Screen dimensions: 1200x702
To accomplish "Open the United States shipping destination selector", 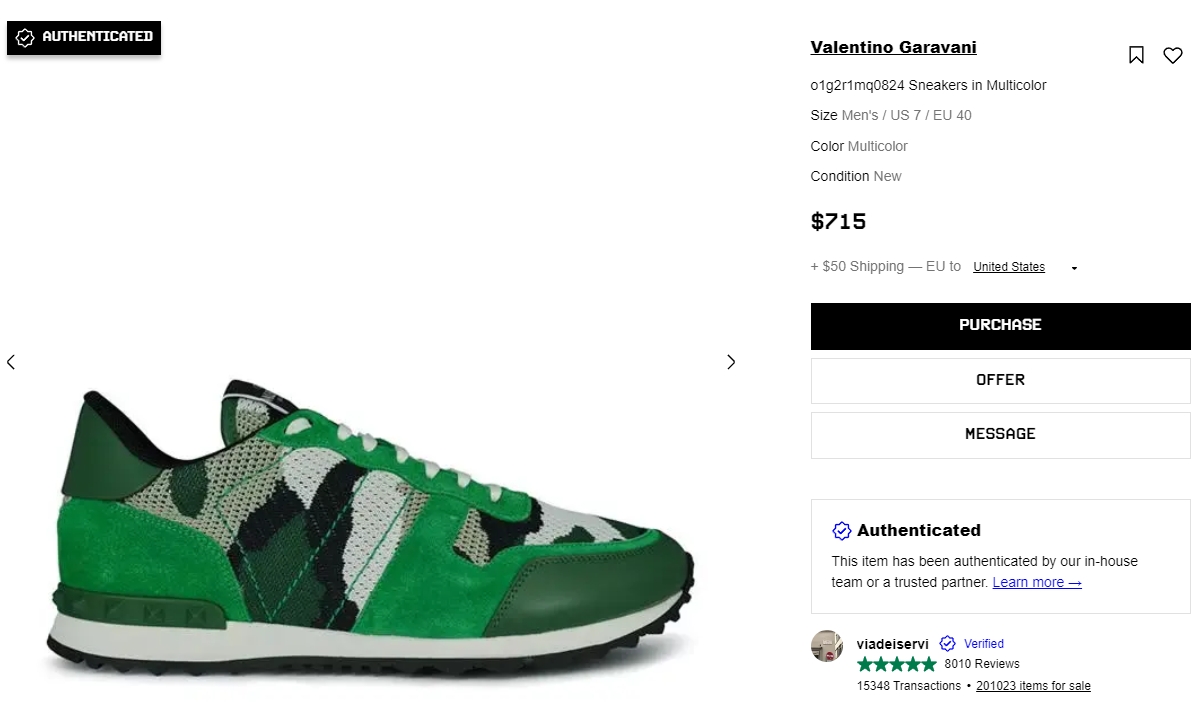I will (1008, 267).
